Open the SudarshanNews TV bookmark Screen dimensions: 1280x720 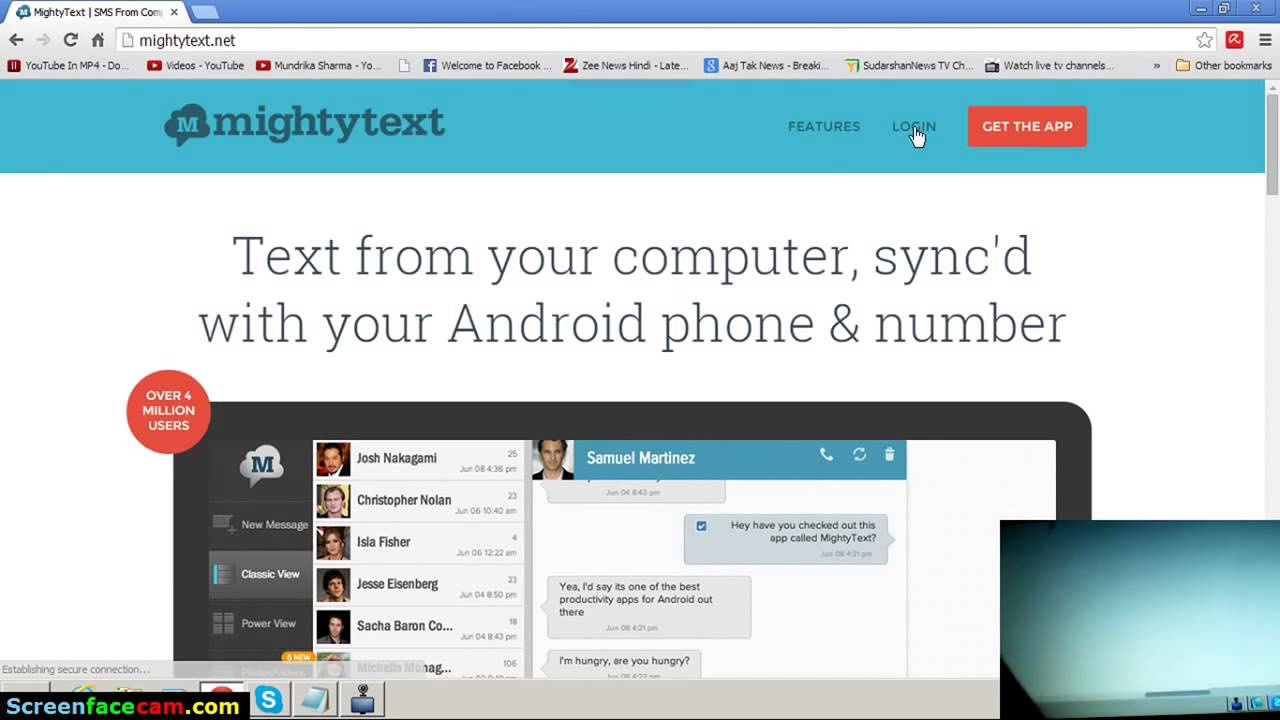[x=908, y=66]
